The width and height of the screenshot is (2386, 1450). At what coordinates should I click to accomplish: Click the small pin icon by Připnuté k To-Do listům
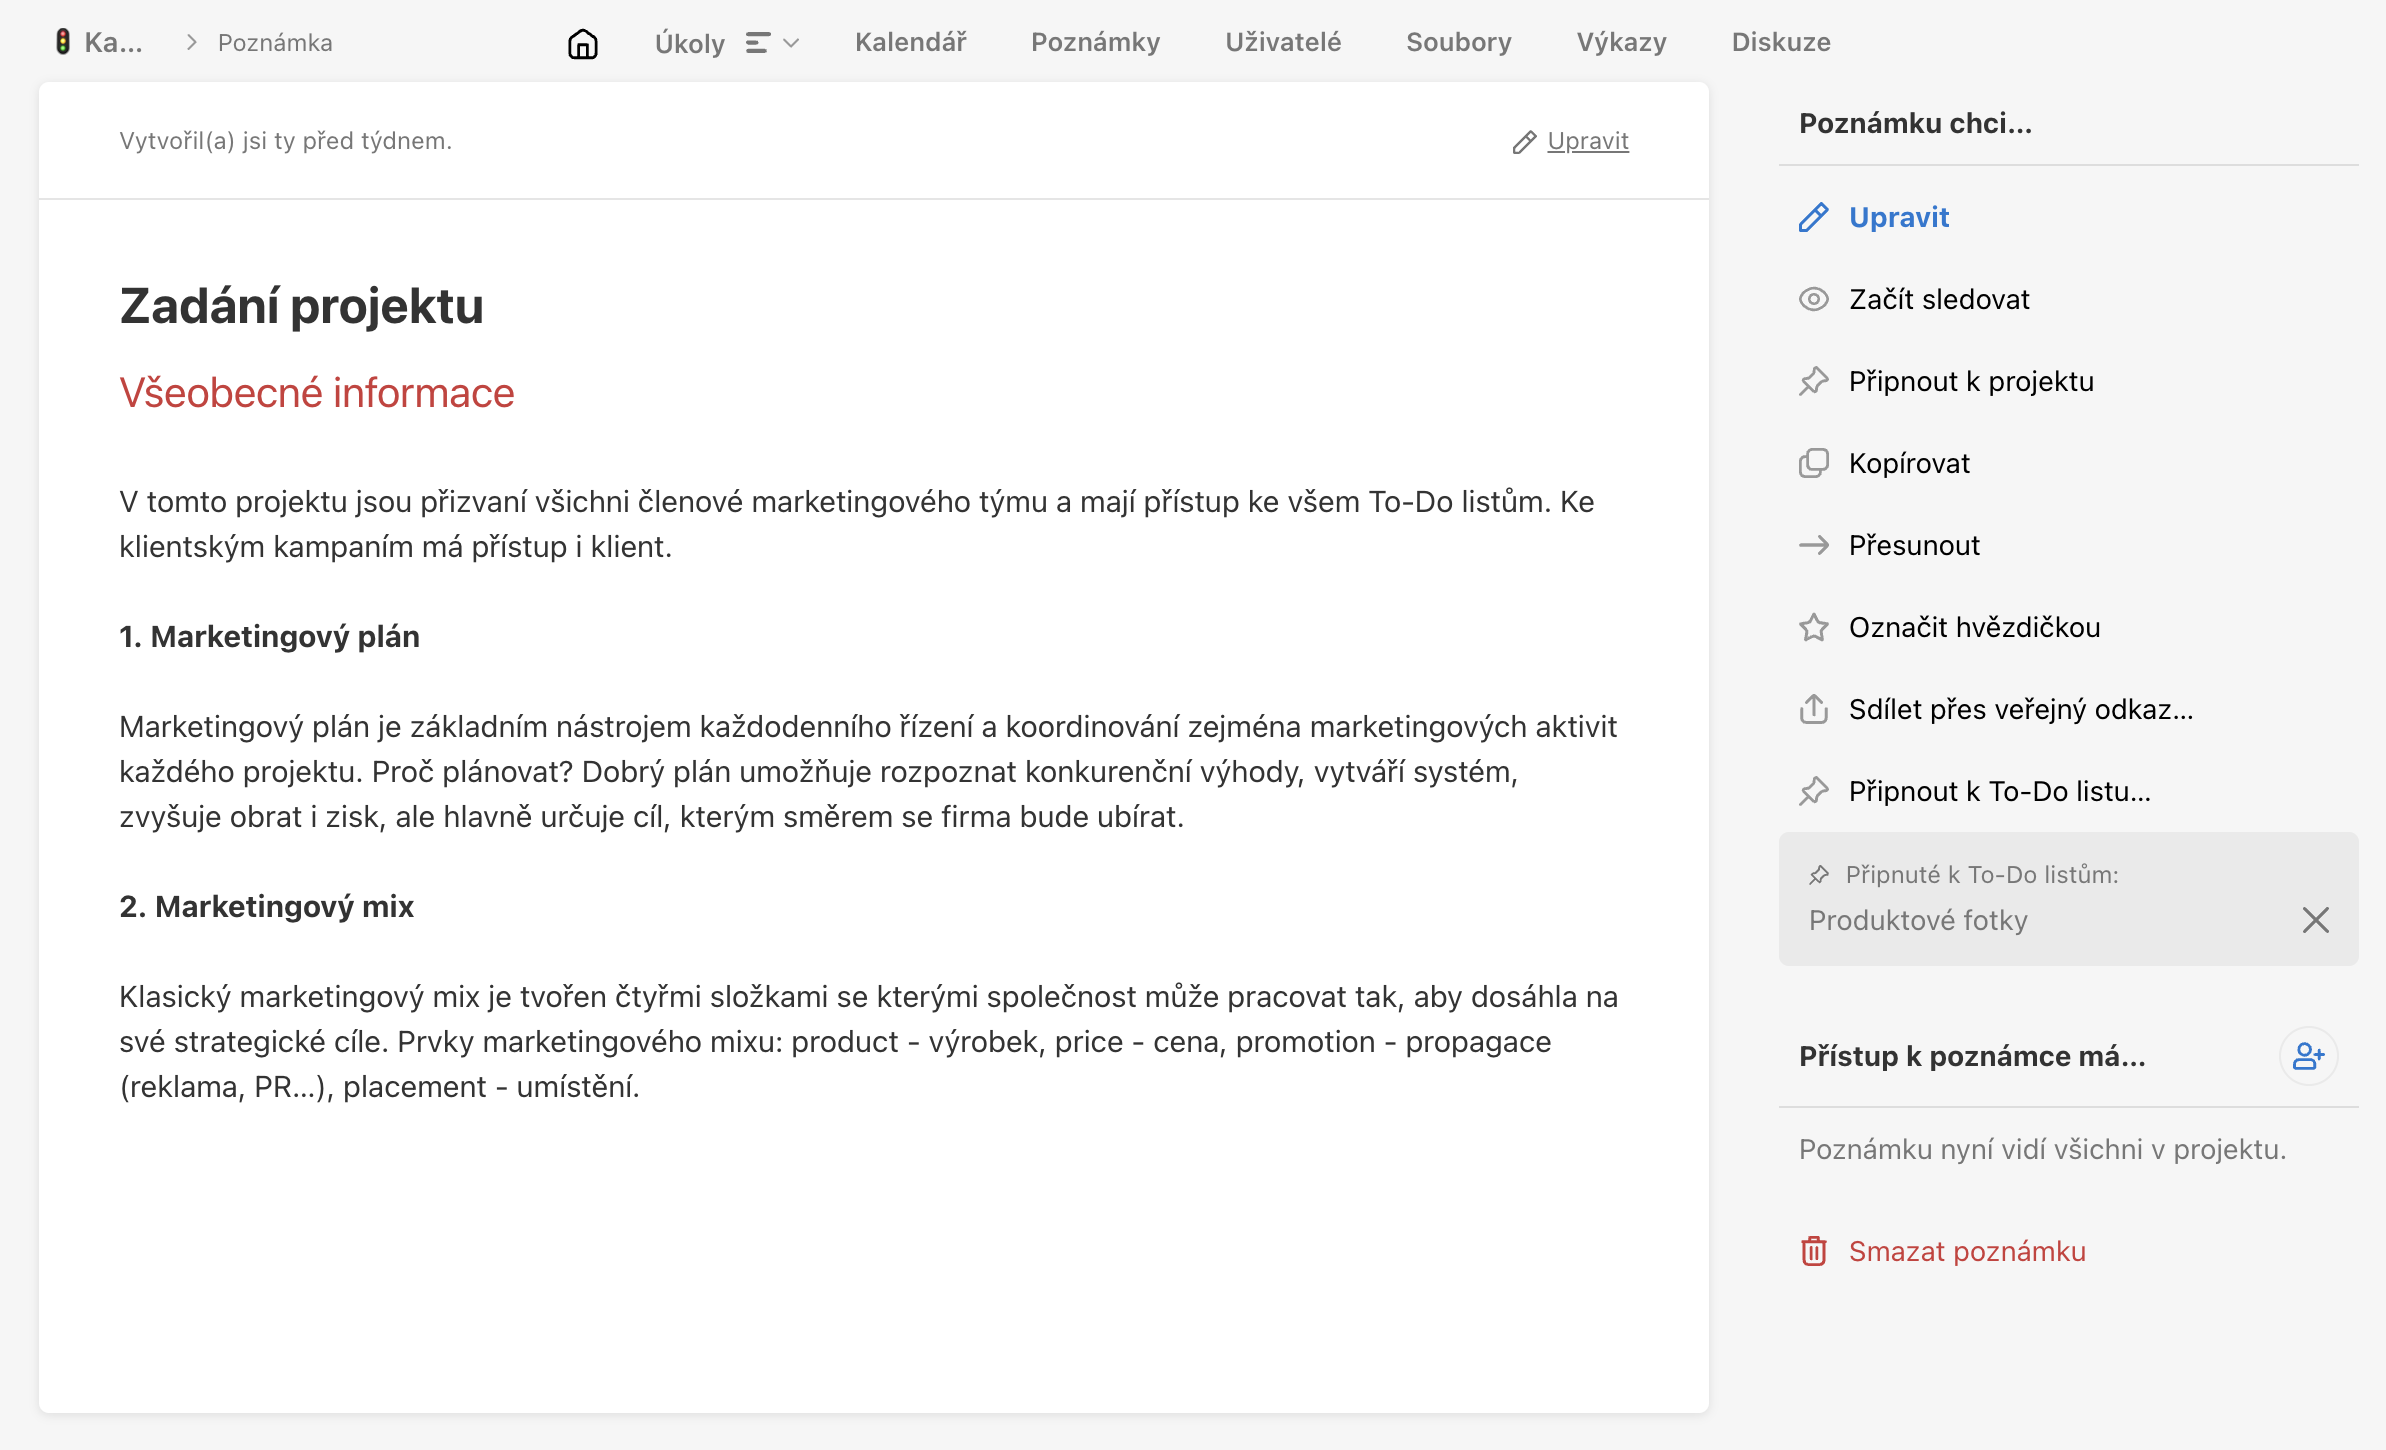[x=1819, y=875]
